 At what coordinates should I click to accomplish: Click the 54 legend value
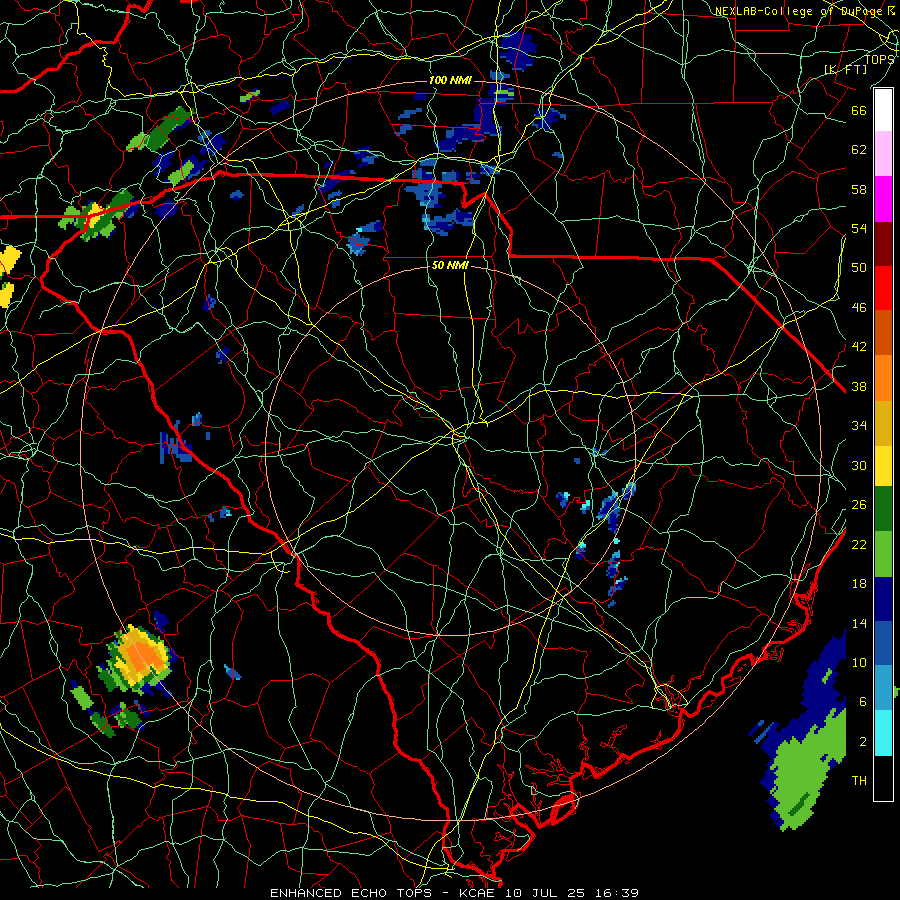859,228
